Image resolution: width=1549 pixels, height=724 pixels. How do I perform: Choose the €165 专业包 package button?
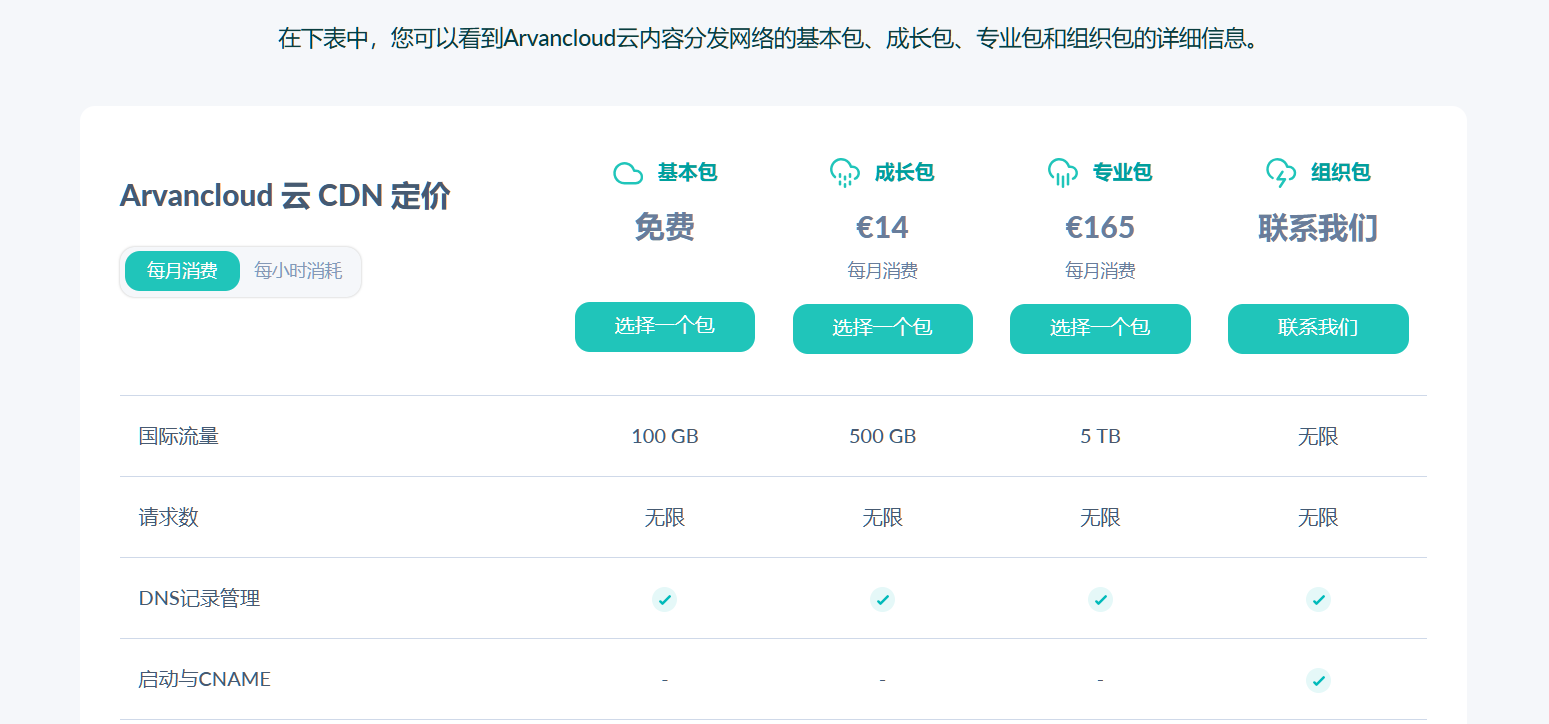pyautogui.click(x=1100, y=329)
